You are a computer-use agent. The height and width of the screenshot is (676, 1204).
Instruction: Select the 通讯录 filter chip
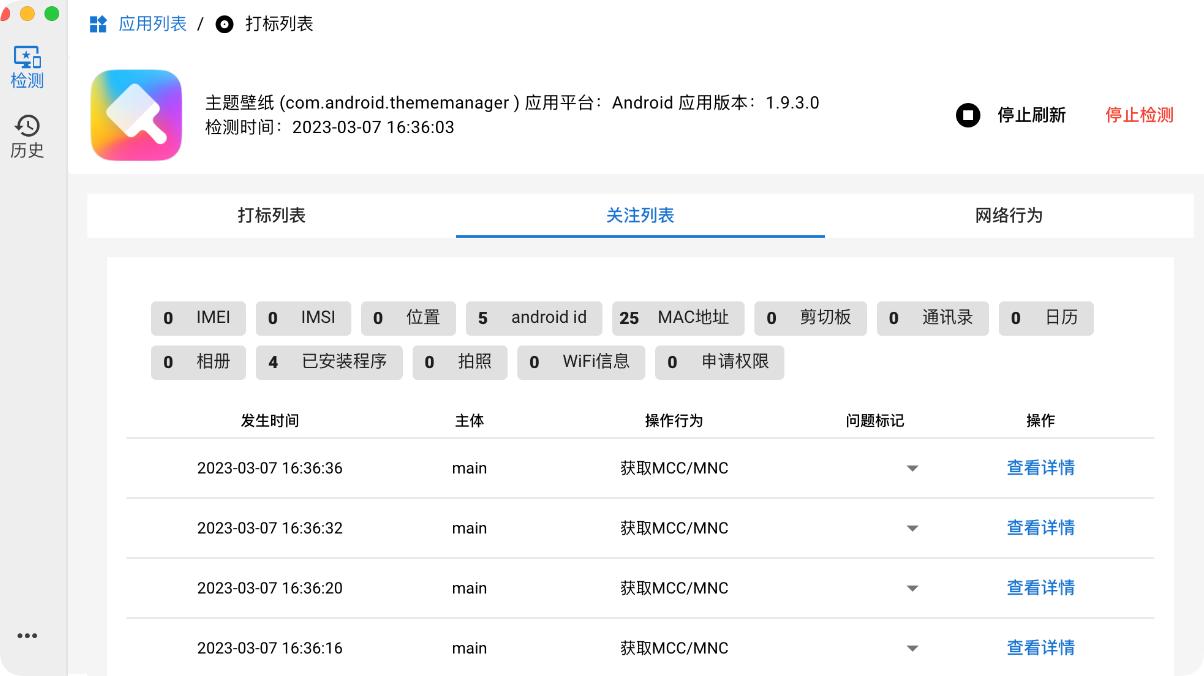tap(933, 318)
